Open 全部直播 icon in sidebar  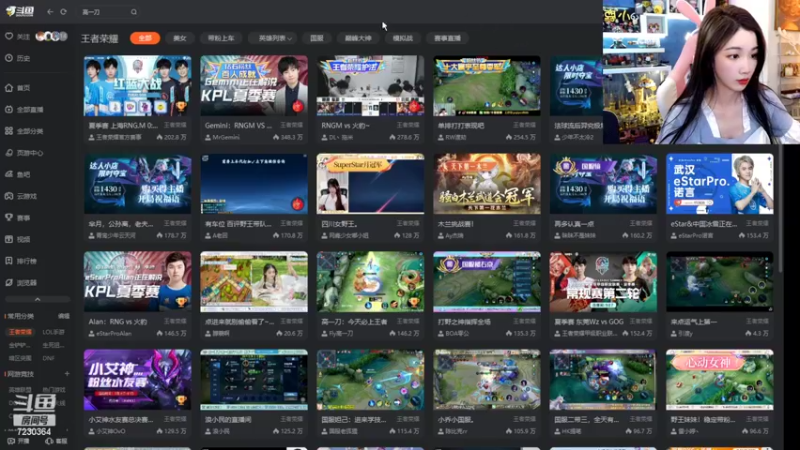point(9,109)
